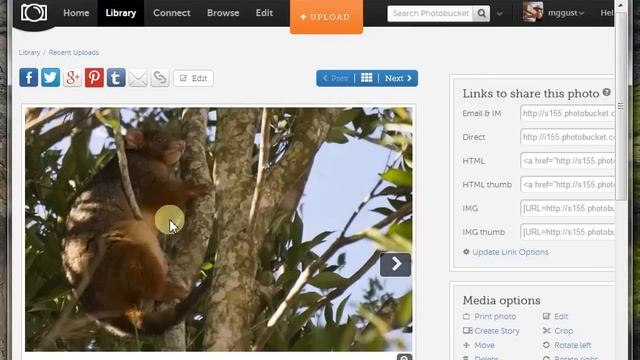The width and height of the screenshot is (640, 360).
Task: Click the Create Story link
Action: 497,331
